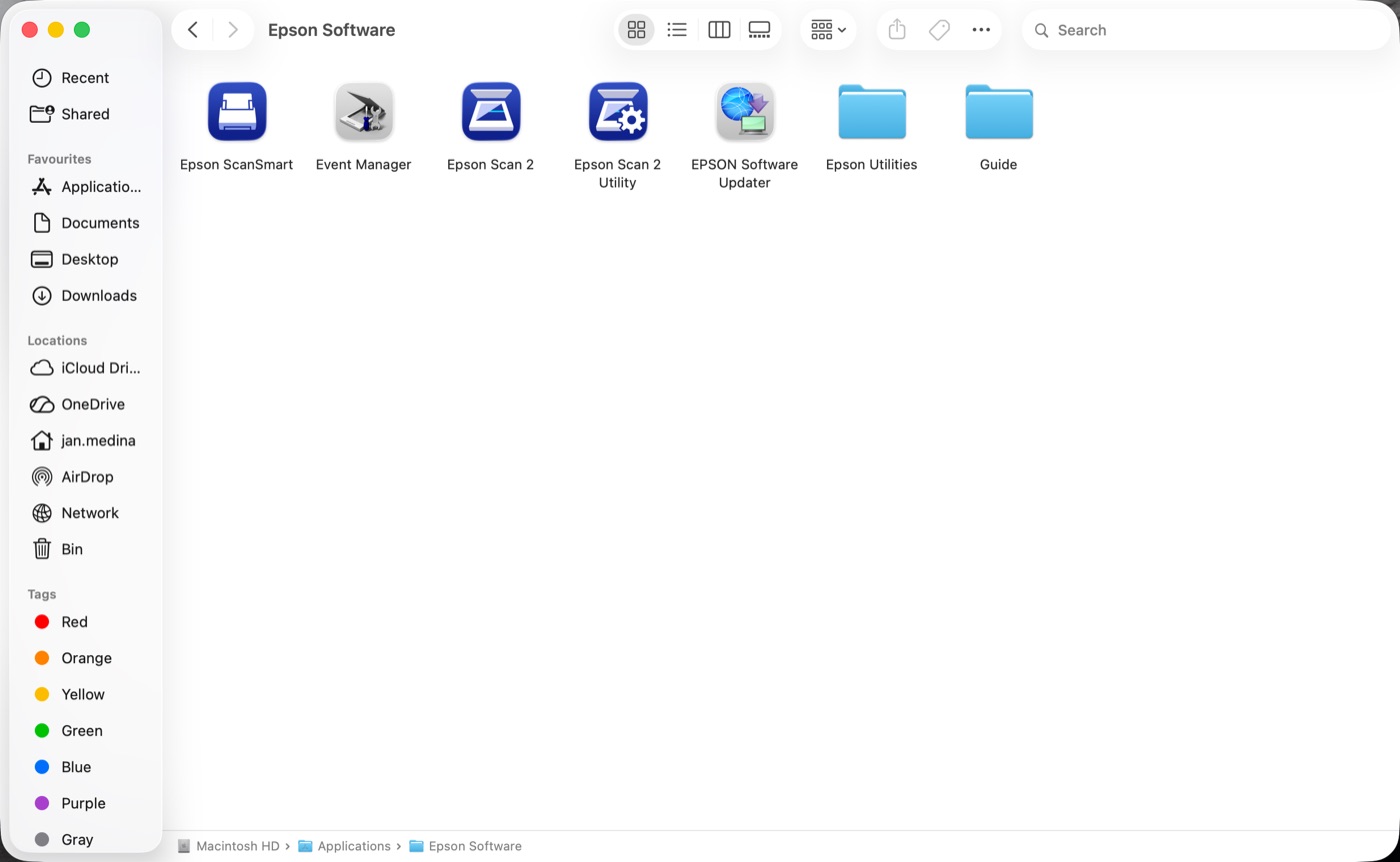Screen dimensions: 1400x862
Task: Switch to column view
Action: tap(719, 30)
